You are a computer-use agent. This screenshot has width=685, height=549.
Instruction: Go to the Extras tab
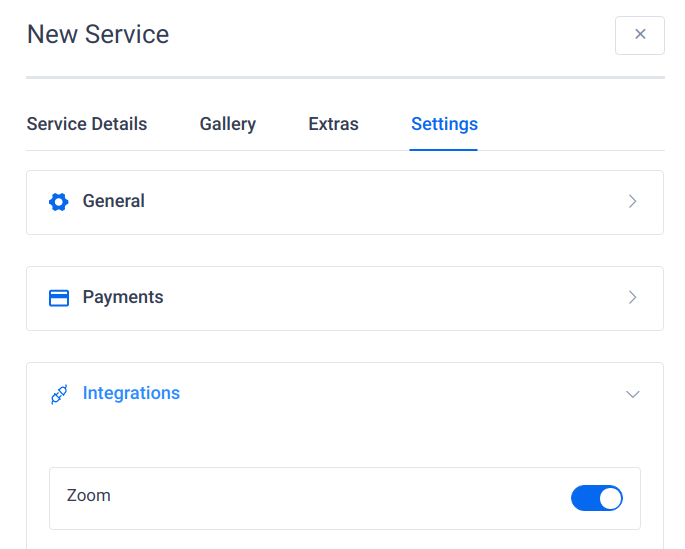333,124
